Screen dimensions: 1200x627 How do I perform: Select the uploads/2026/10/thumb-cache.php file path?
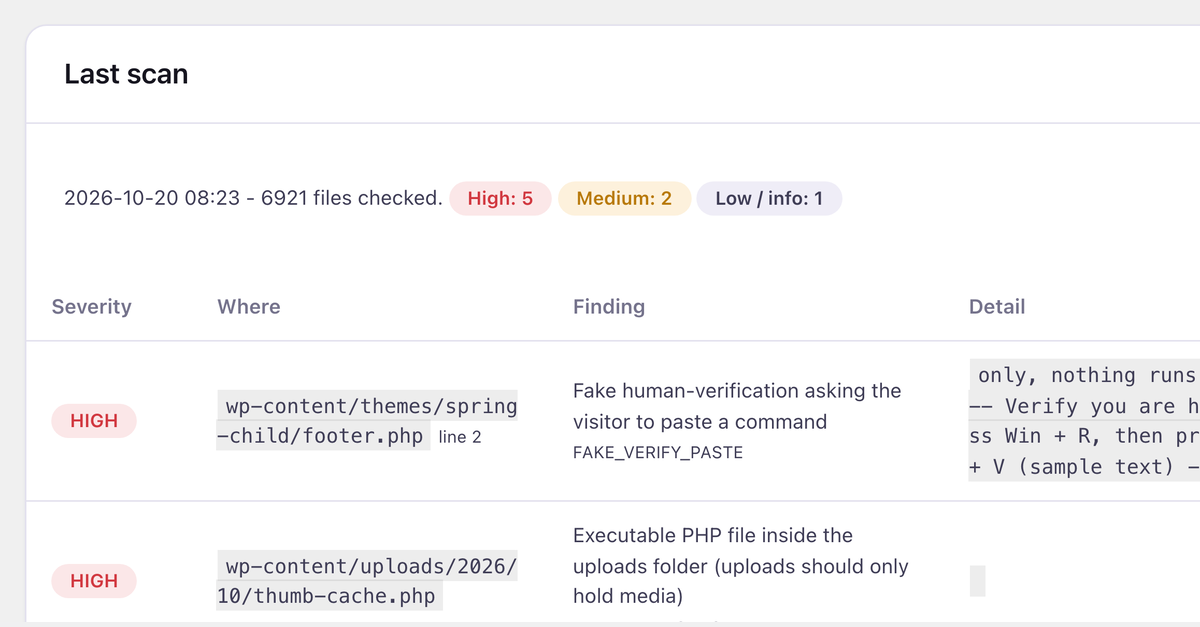tap(367, 581)
